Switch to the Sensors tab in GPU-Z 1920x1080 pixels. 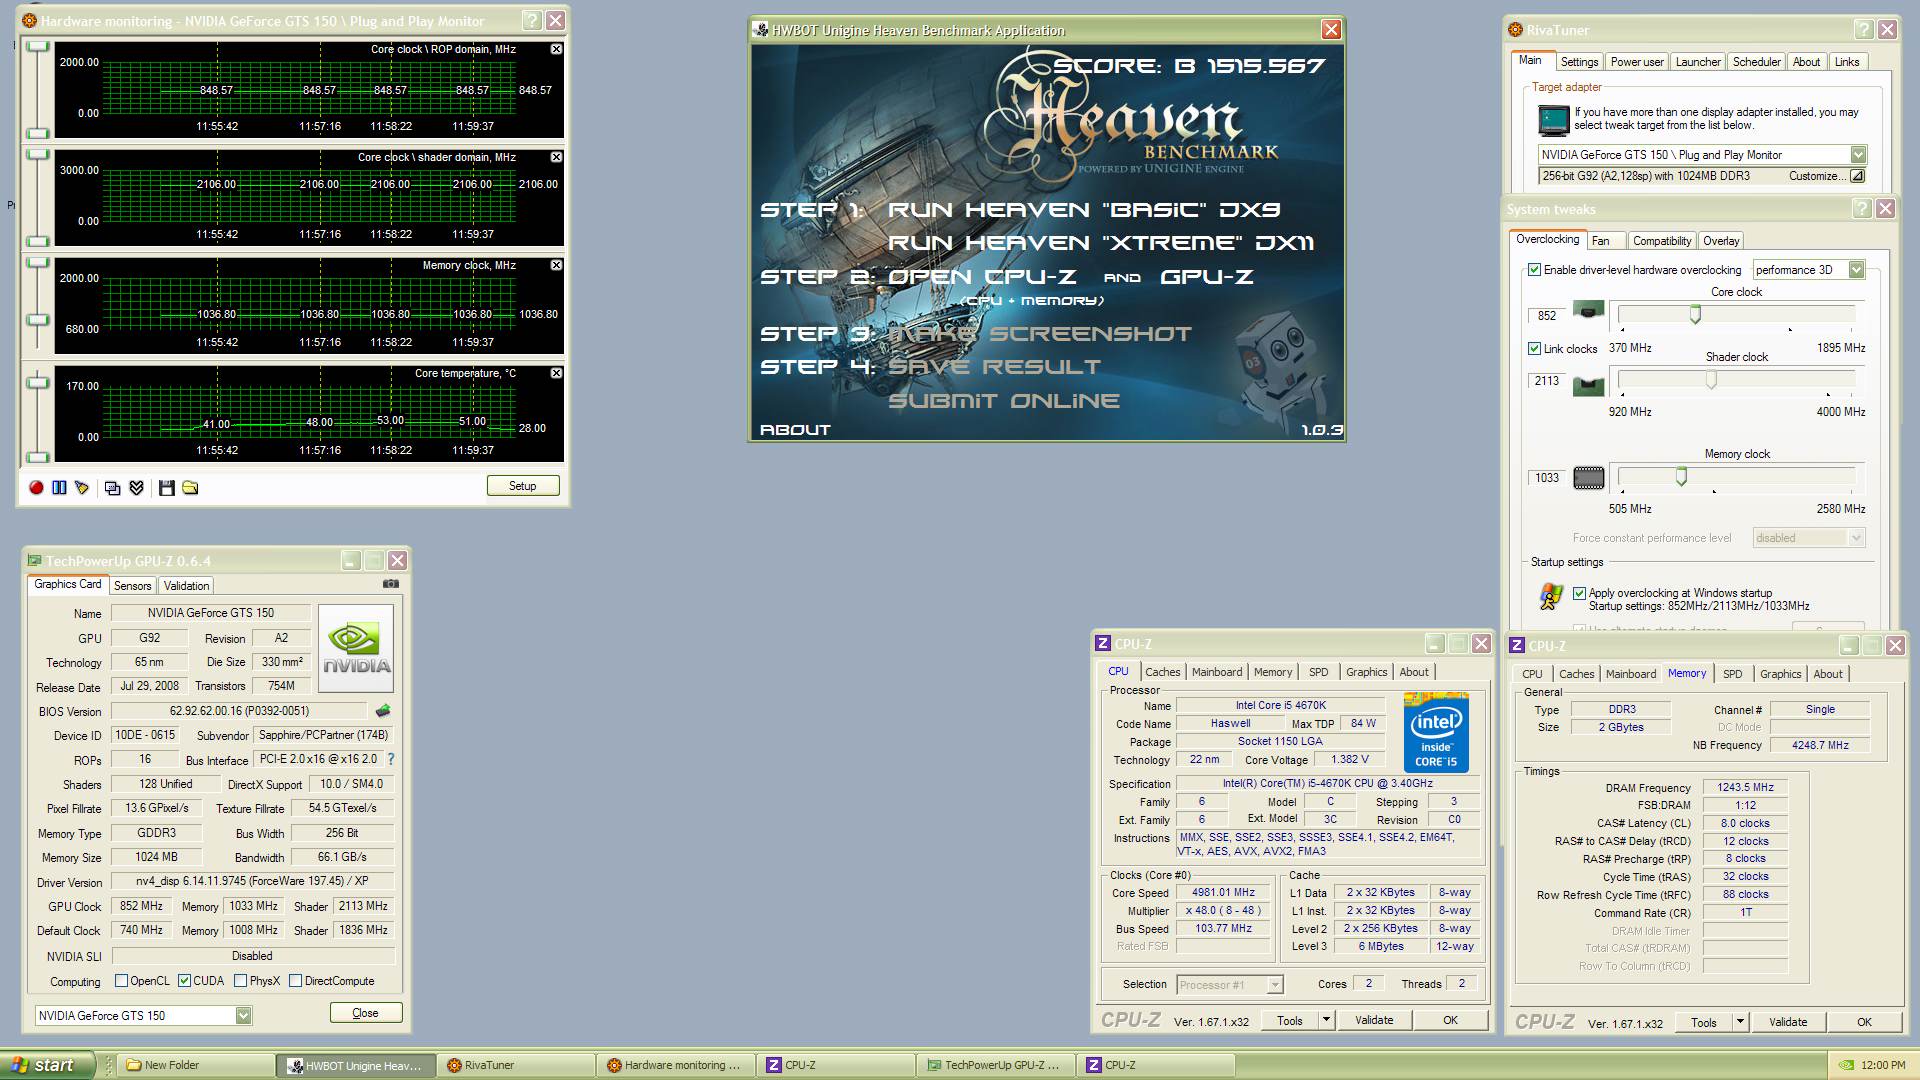(x=132, y=586)
